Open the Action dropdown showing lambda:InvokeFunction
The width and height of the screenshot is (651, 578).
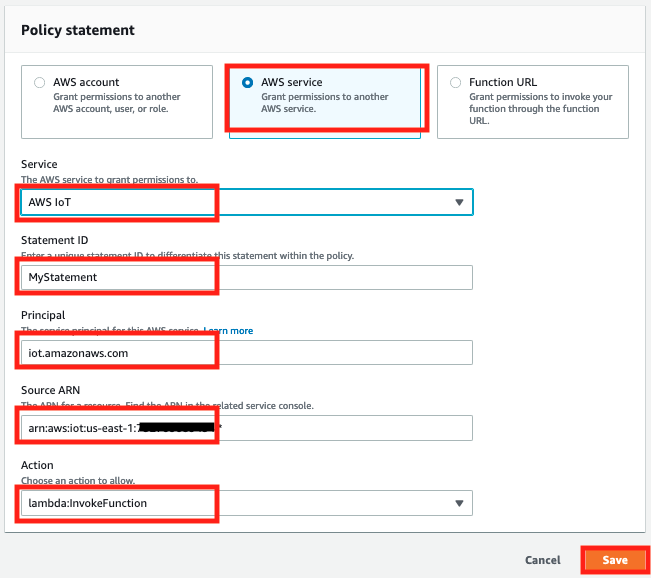(247, 503)
